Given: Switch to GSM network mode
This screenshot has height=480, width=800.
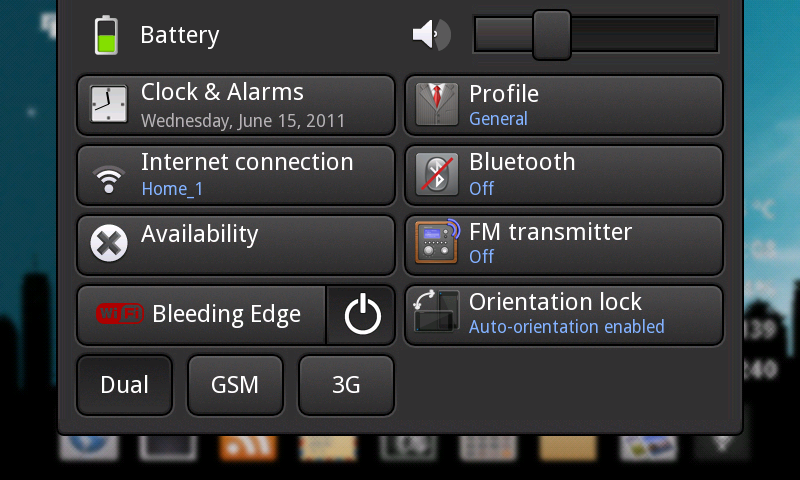Looking at the screenshot, I should [x=235, y=385].
